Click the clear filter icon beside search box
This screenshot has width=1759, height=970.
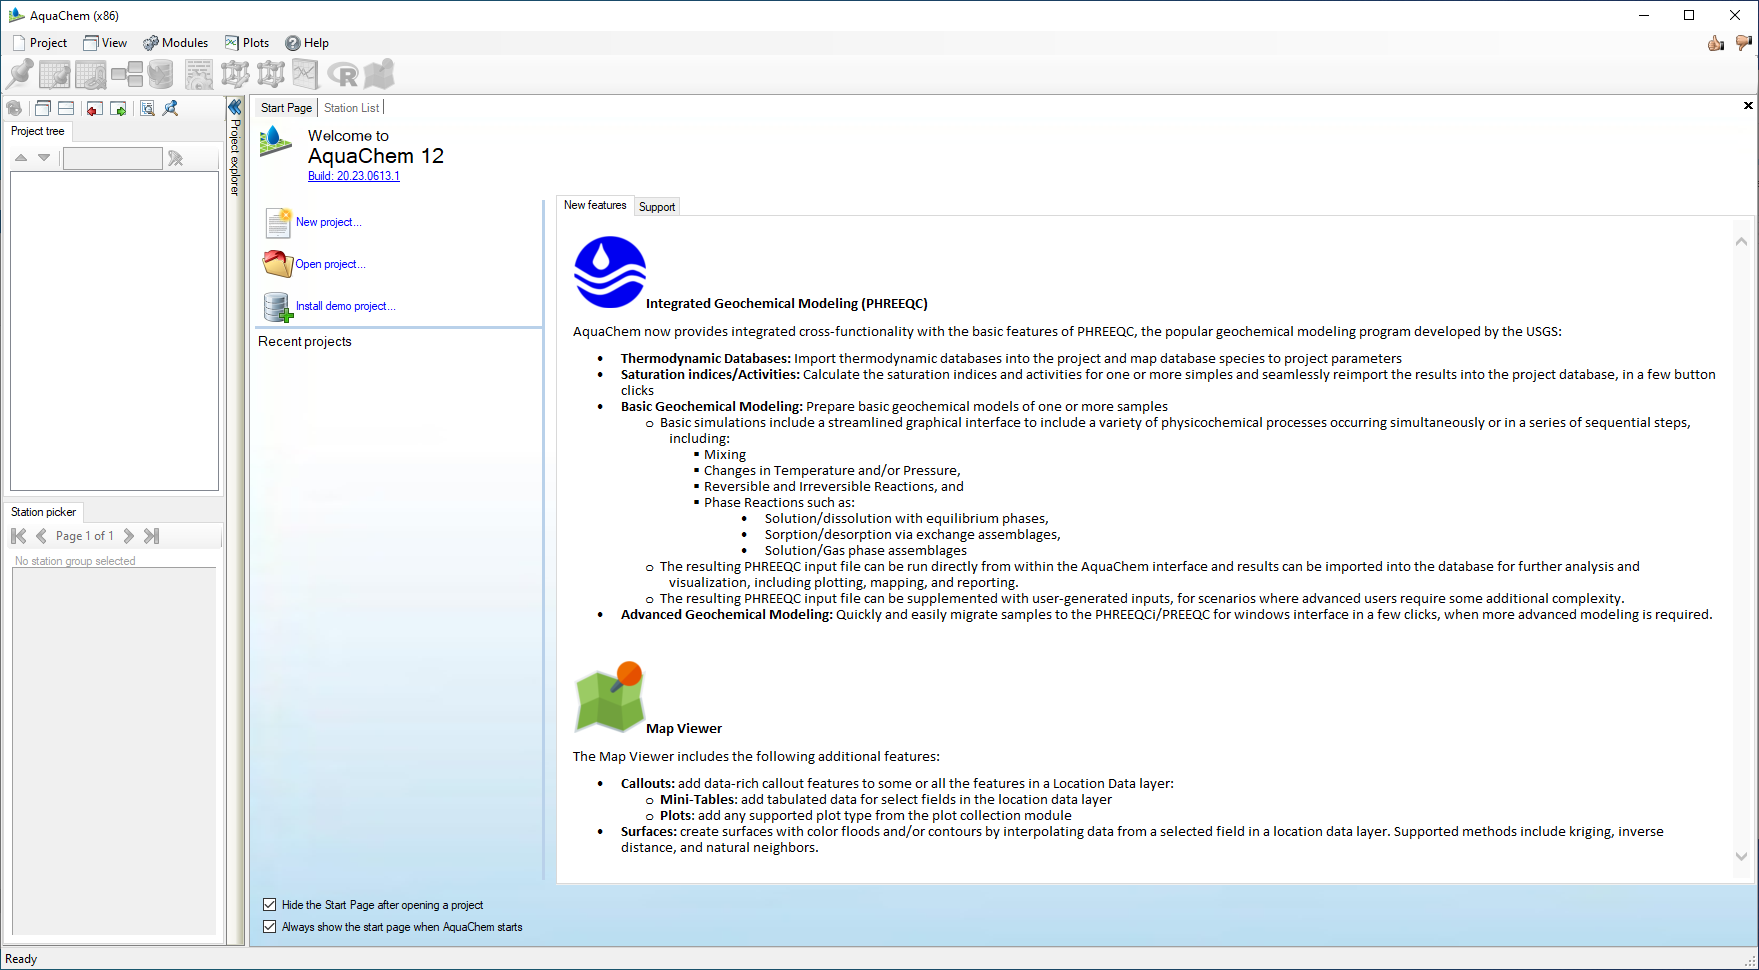(x=176, y=158)
